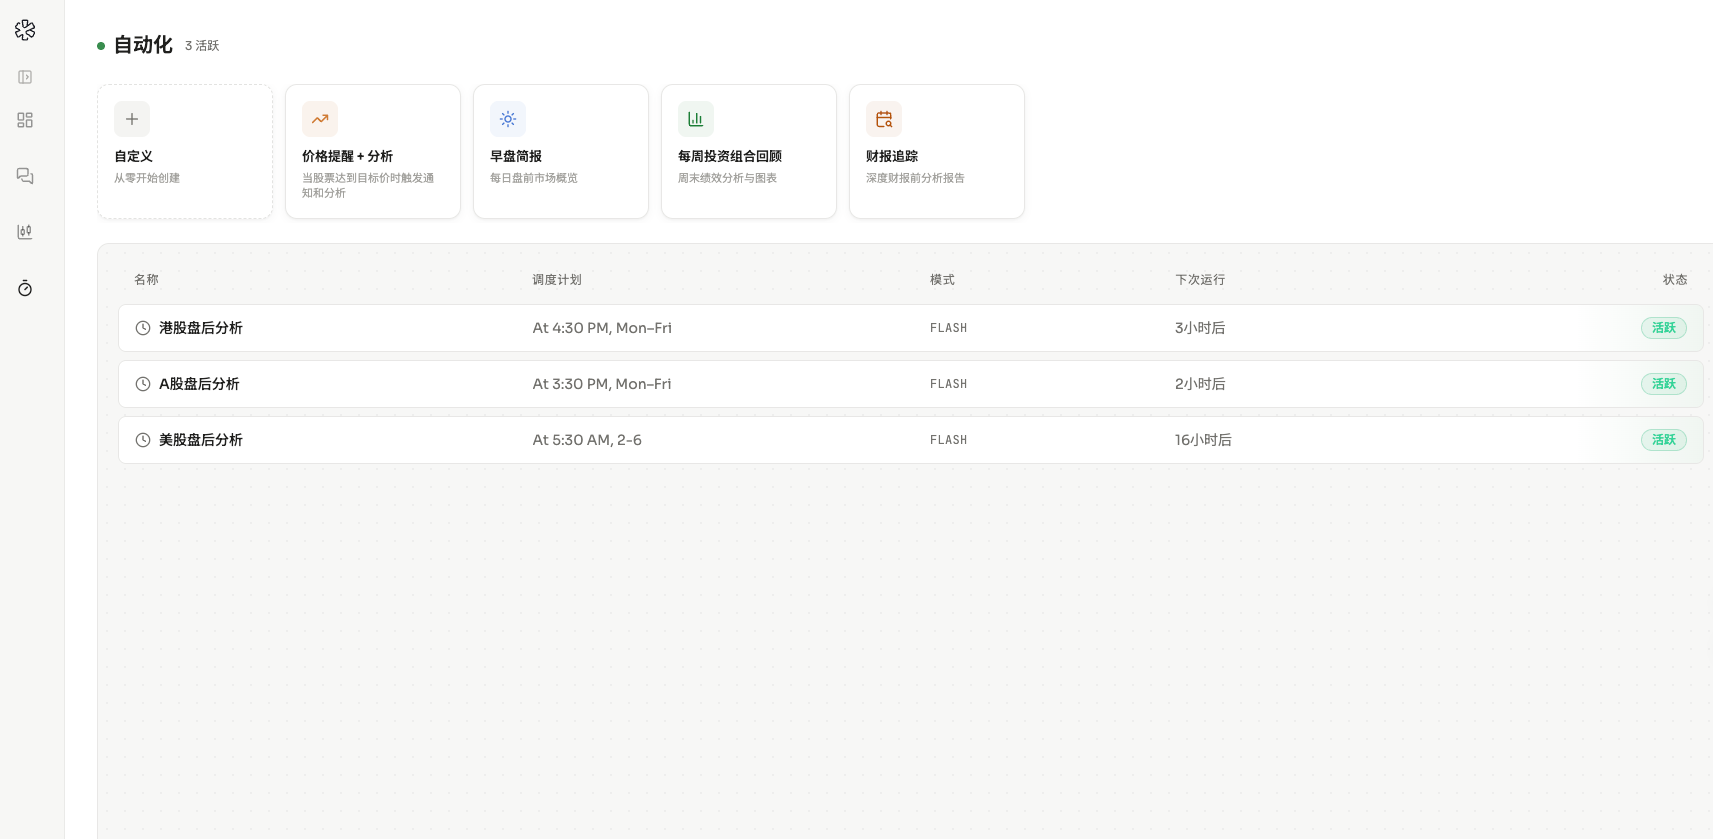Click the 自动化 page heading
This screenshot has height=839, width=1713.
(143, 45)
